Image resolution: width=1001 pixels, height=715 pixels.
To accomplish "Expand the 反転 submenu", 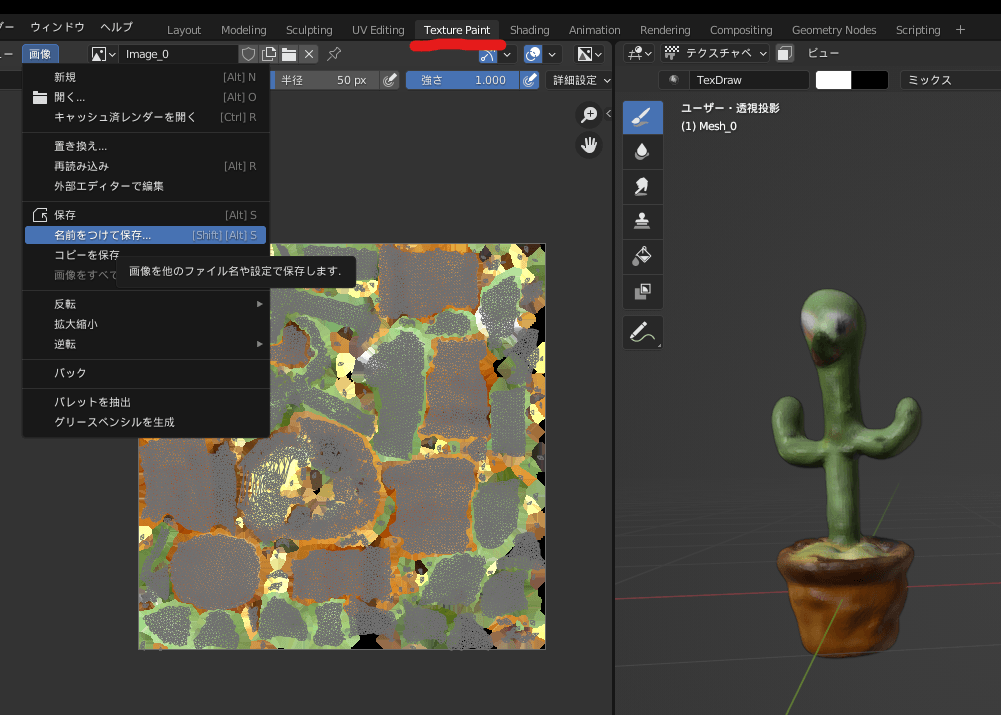I will pyautogui.click(x=146, y=304).
